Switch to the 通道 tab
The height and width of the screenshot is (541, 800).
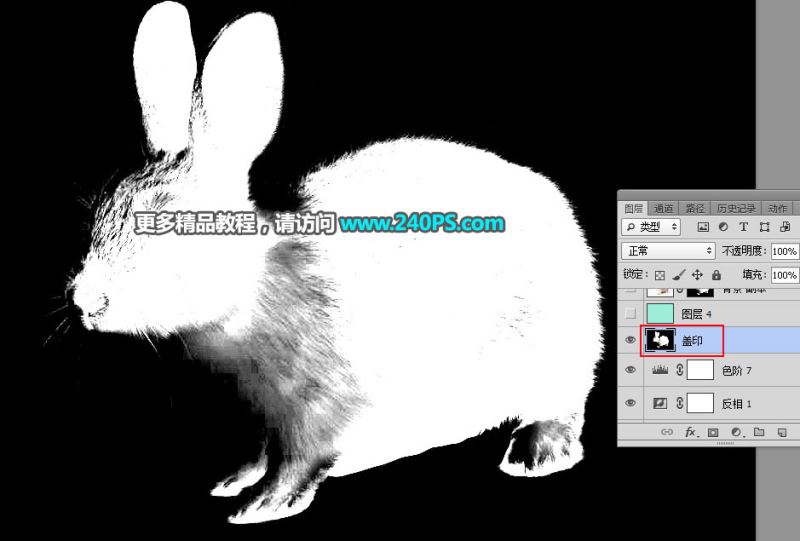[x=663, y=208]
